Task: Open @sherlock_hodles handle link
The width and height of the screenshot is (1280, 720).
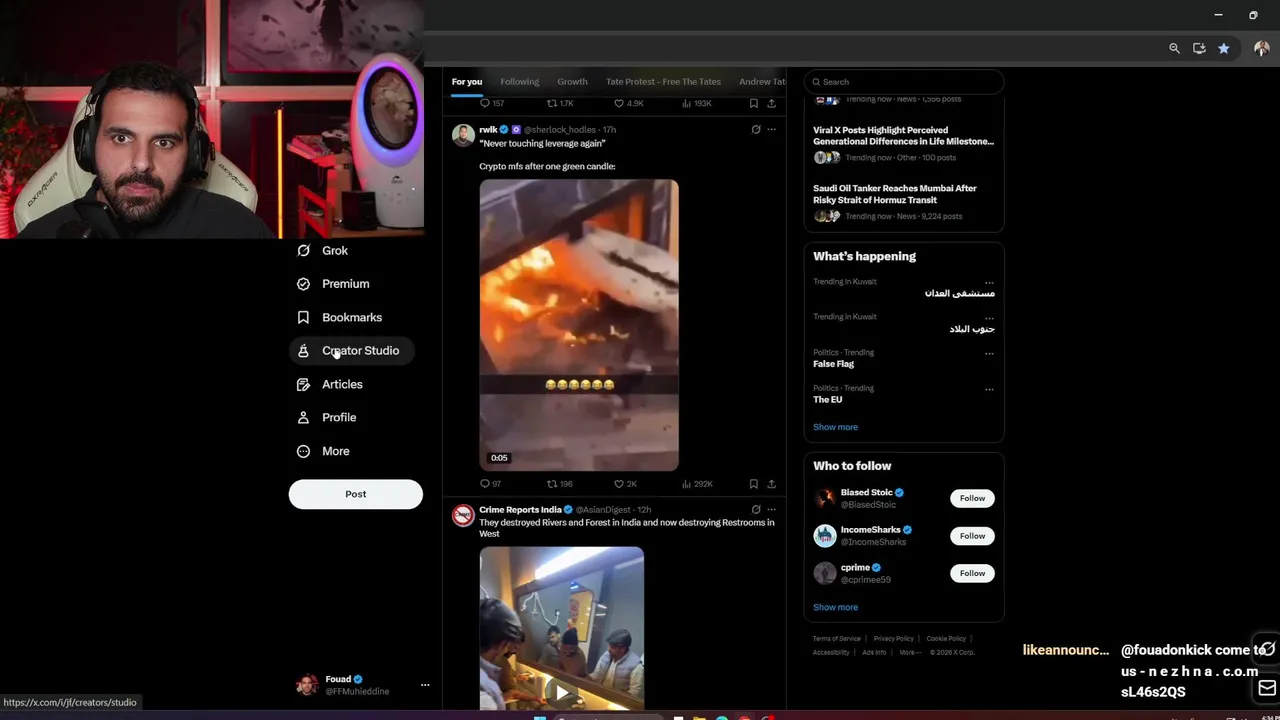Action: (559, 130)
